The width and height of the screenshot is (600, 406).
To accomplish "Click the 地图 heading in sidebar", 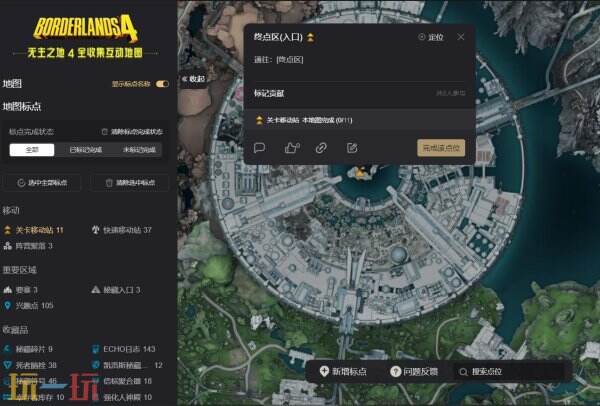I will coord(12,84).
